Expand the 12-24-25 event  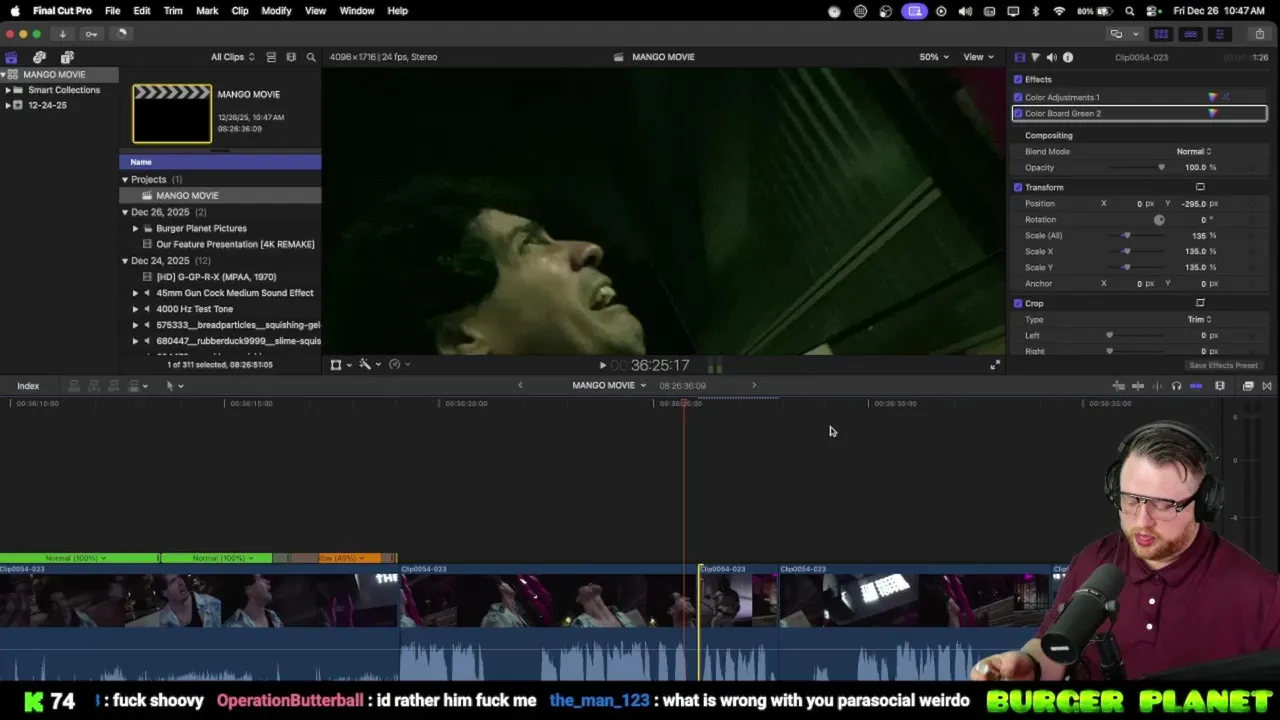(8, 105)
